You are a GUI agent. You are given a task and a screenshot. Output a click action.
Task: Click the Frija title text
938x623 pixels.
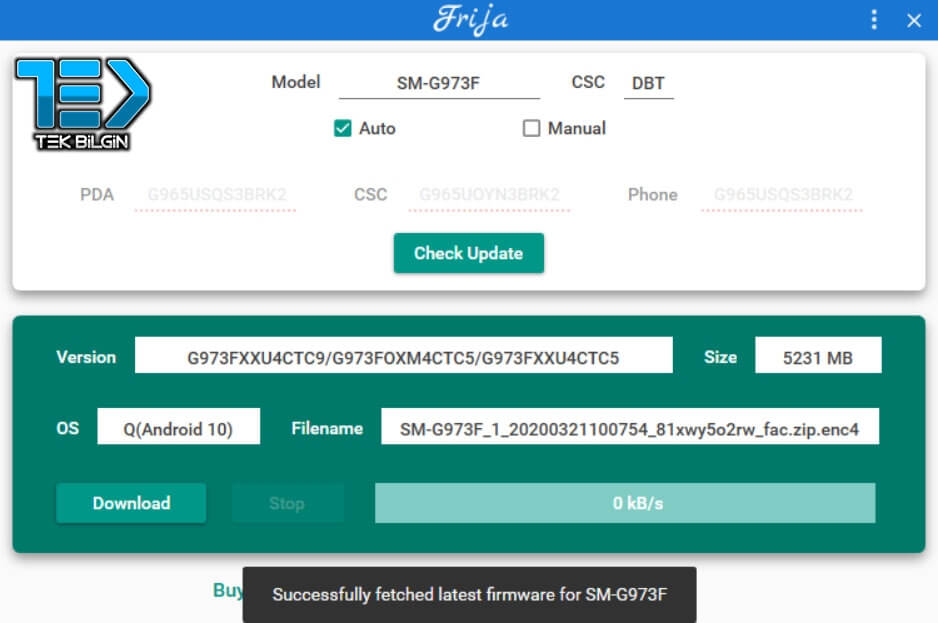click(x=471, y=20)
